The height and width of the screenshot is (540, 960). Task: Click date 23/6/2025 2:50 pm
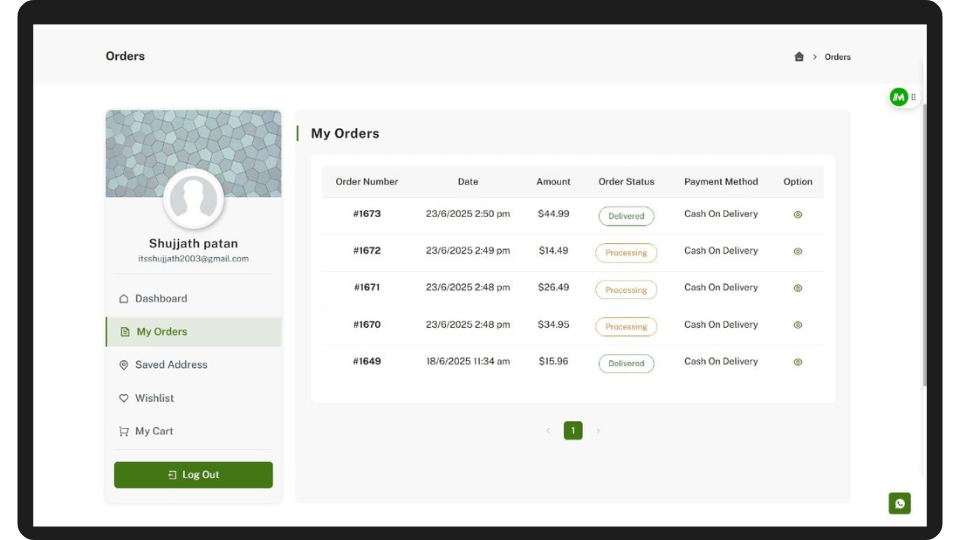pos(468,214)
